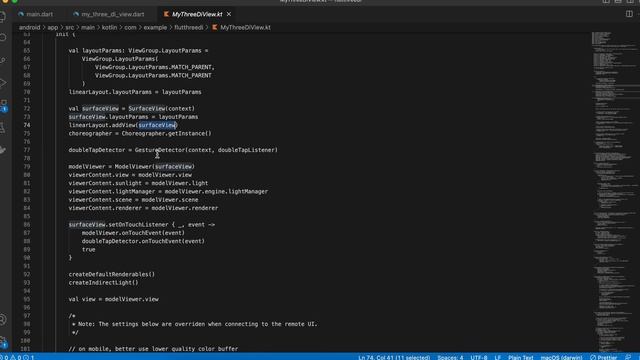Click line number 86 in gutter
This screenshot has width=640, height=360.
27,224
